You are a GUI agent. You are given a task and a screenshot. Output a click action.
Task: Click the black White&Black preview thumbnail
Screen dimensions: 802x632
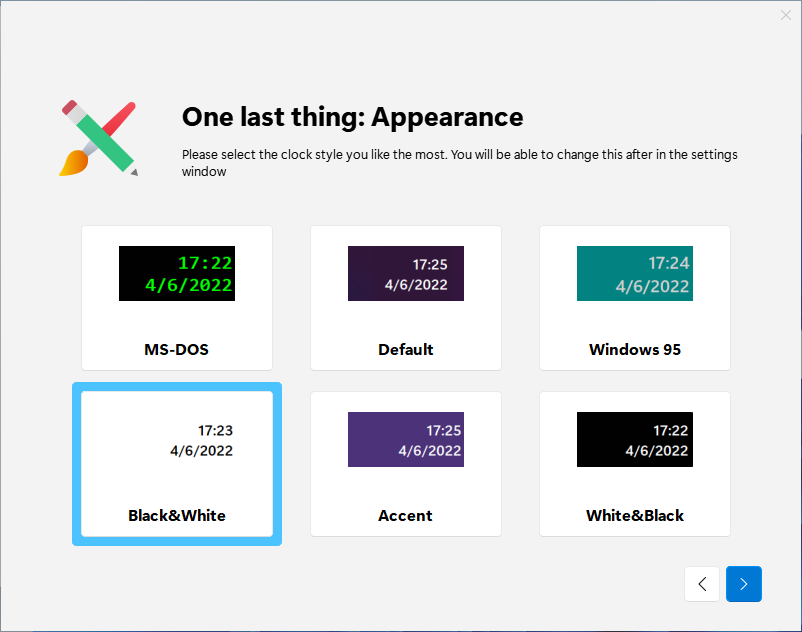coord(635,440)
